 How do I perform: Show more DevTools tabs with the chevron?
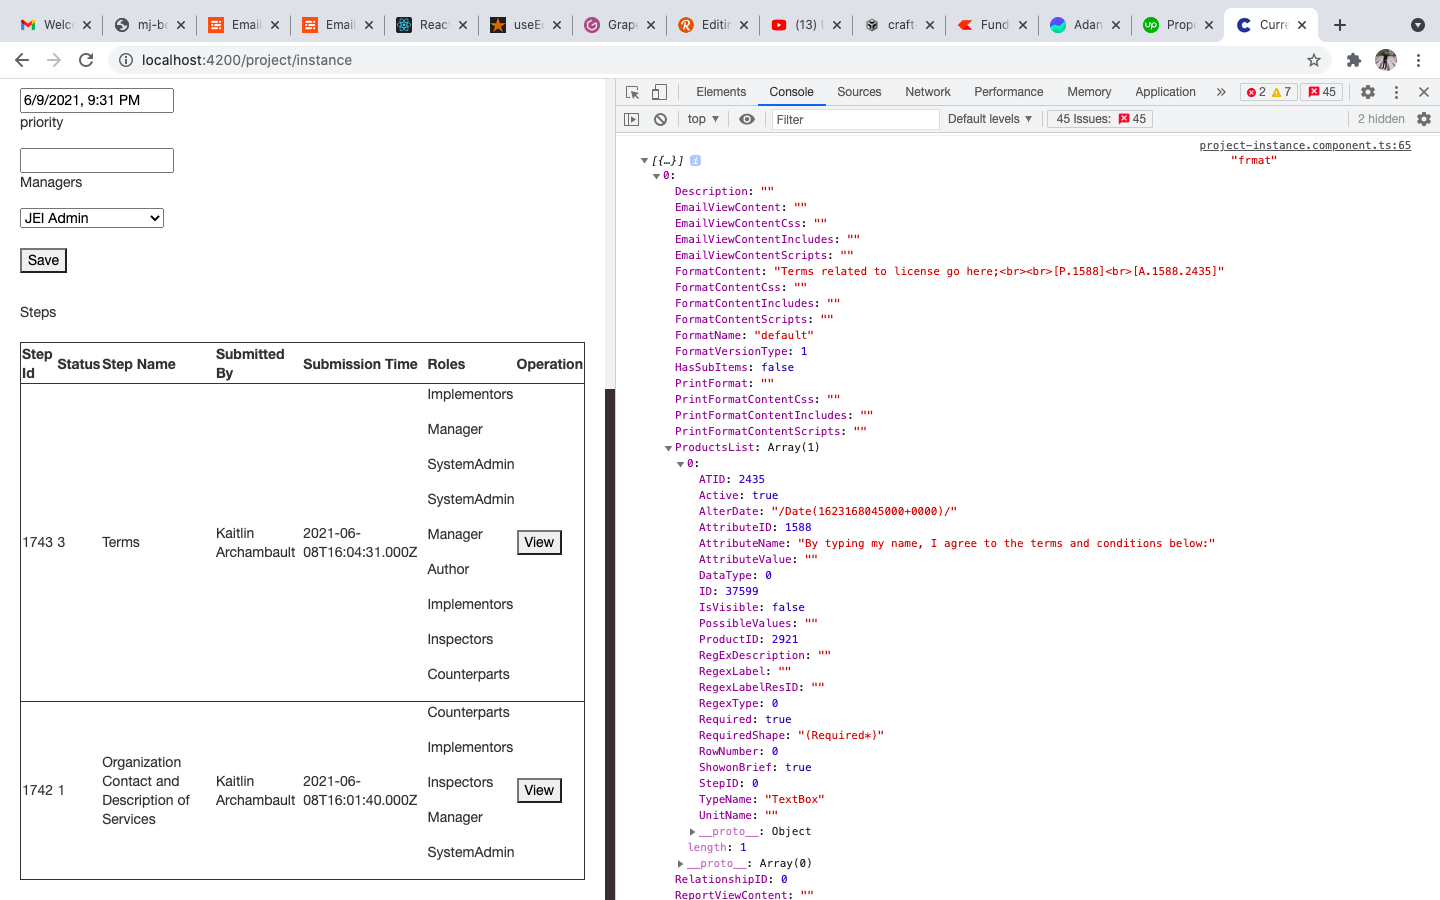point(1221,92)
